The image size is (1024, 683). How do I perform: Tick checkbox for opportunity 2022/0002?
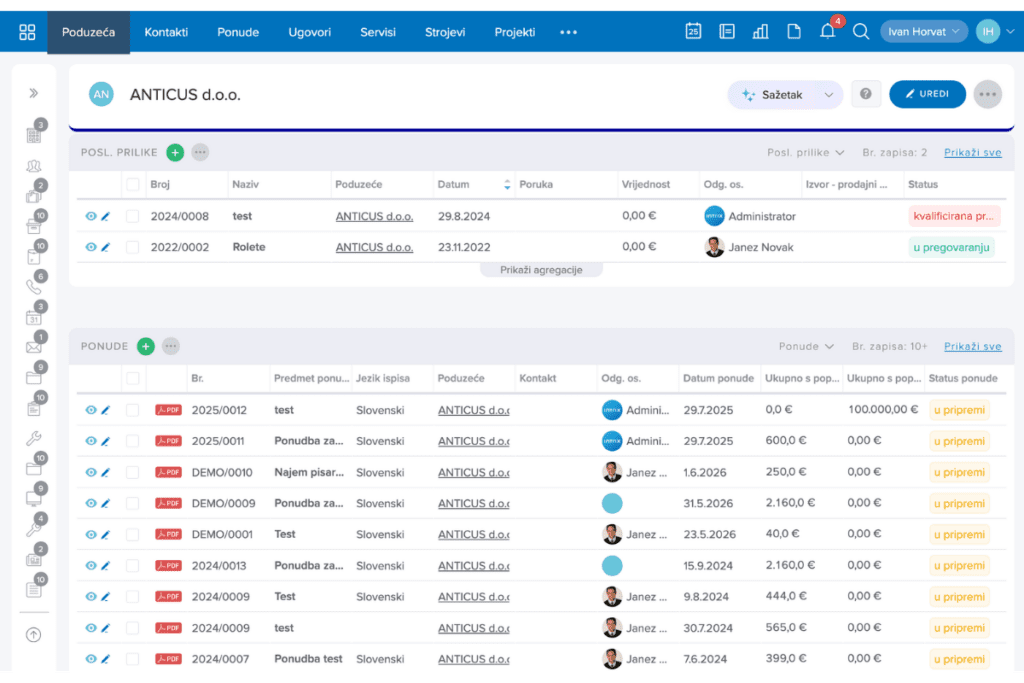[x=133, y=247]
